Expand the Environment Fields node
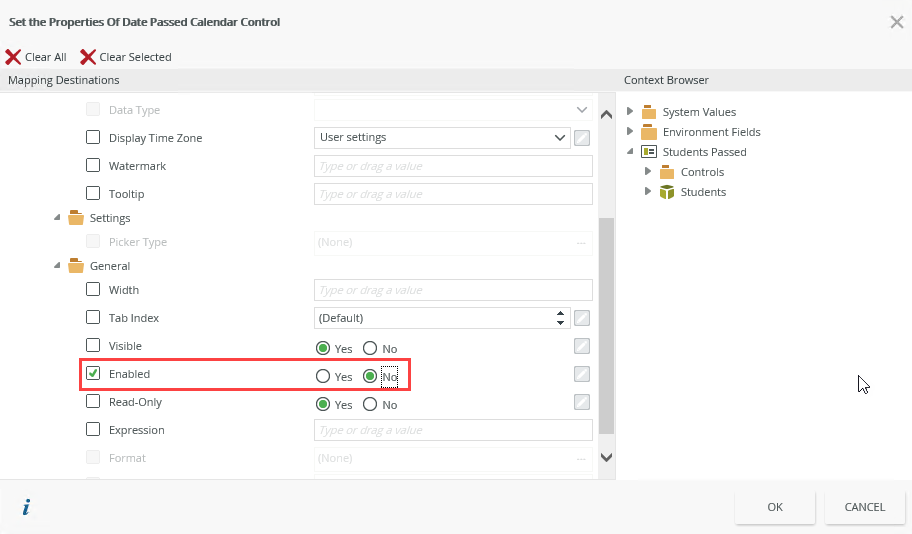 pos(630,132)
